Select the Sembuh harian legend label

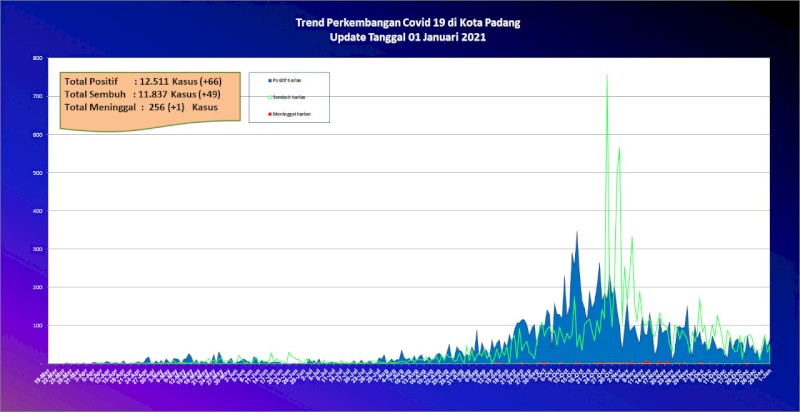click(x=289, y=97)
